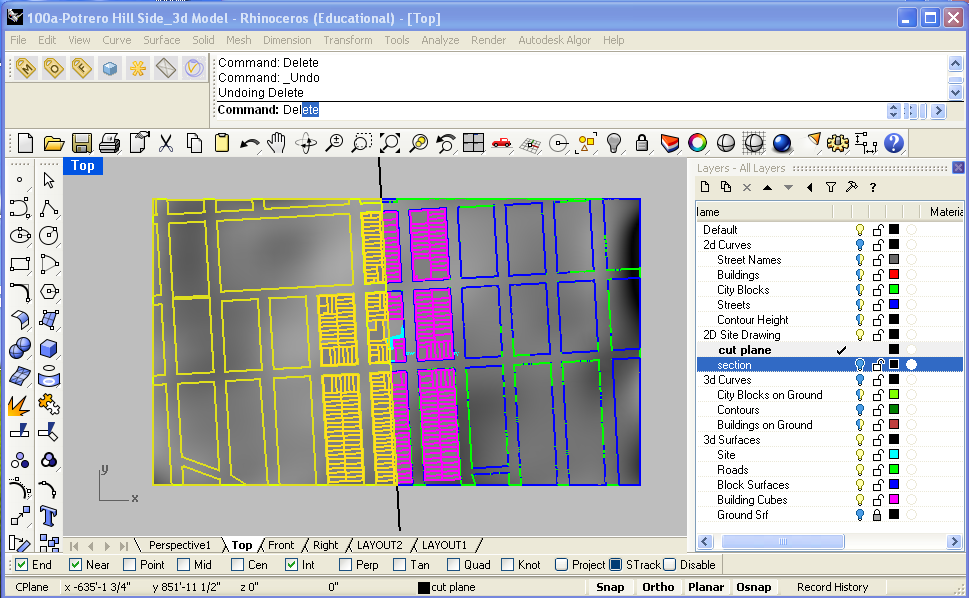This screenshot has width=969, height=598.
Task: Open the color wheel icon in toolbar
Action: [x=698, y=143]
